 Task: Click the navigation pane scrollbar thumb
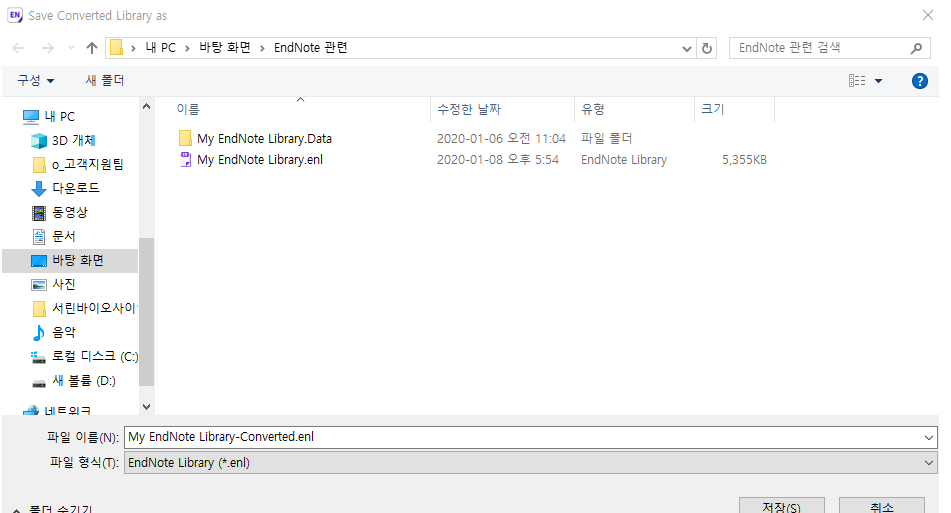(146, 312)
